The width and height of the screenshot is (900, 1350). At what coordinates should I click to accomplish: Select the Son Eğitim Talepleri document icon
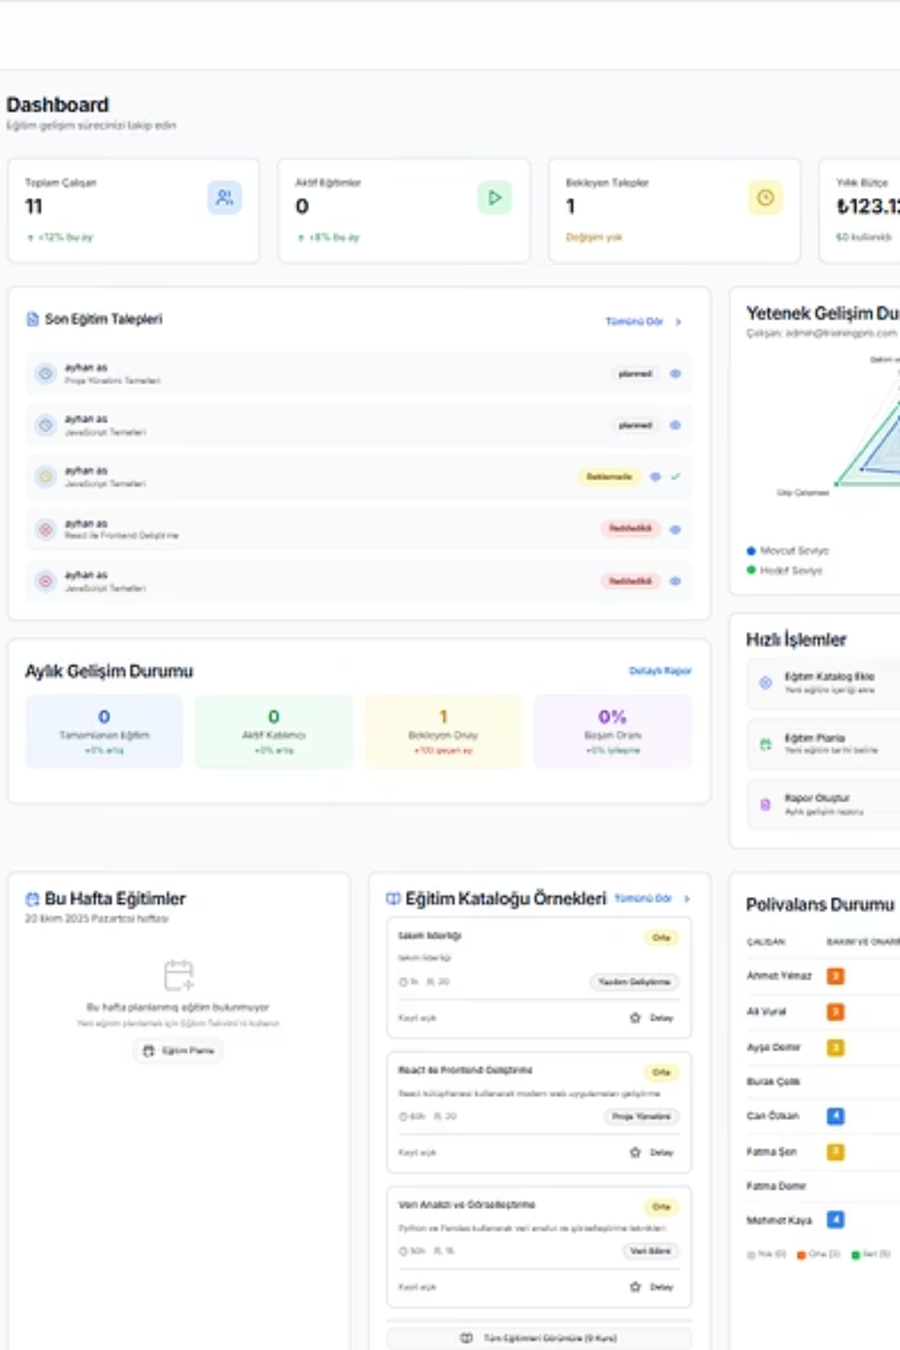click(31, 318)
